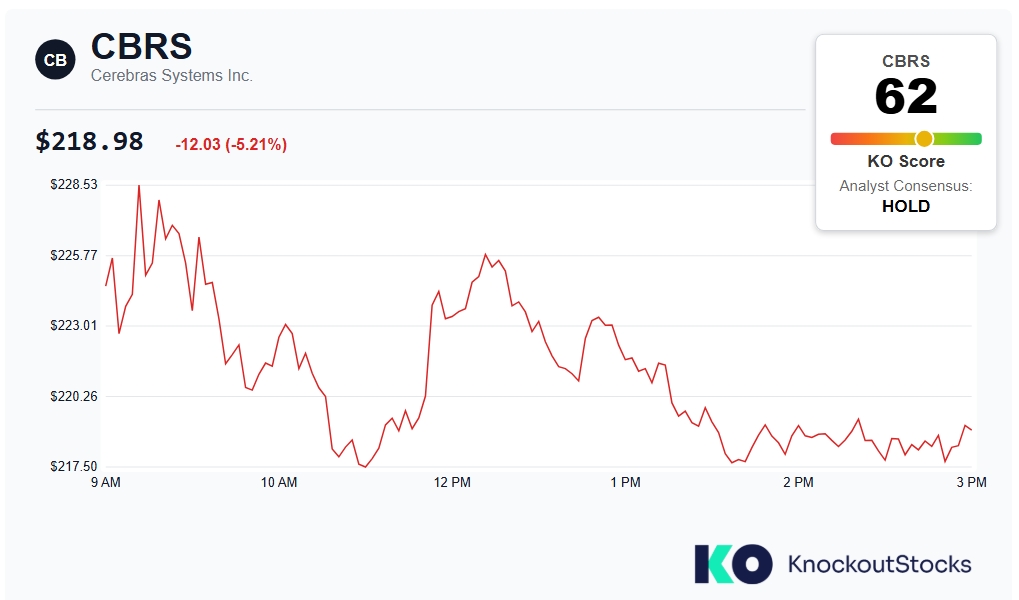Click the KO Score label
Viewport: 1019px width, 600px height.
point(906,161)
